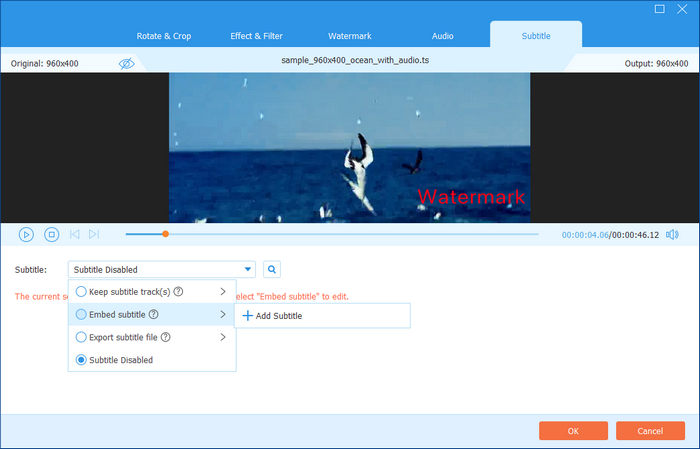Viewport: 700px width, 449px height.
Task: Click the plus icon beside Add Subtitle
Action: [x=247, y=316]
